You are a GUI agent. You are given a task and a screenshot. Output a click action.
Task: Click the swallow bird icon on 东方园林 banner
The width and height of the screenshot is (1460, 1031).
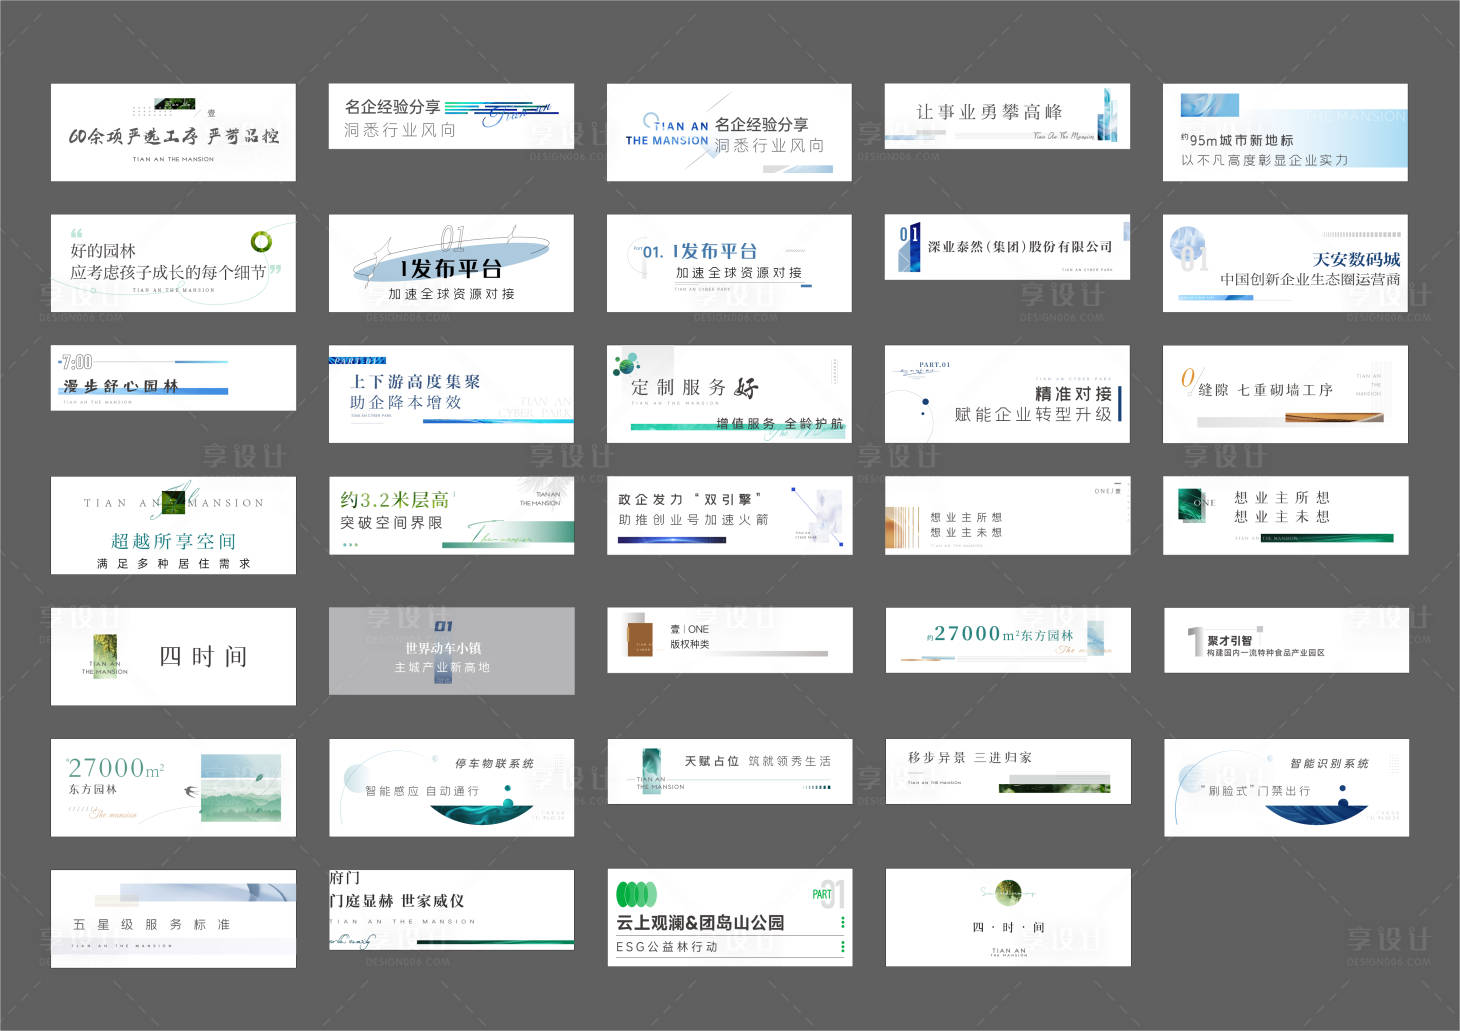coord(191,791)
